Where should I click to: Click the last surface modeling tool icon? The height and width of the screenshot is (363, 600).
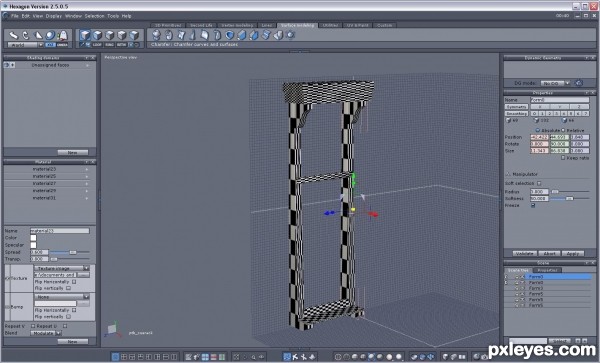tap(291, 35)
